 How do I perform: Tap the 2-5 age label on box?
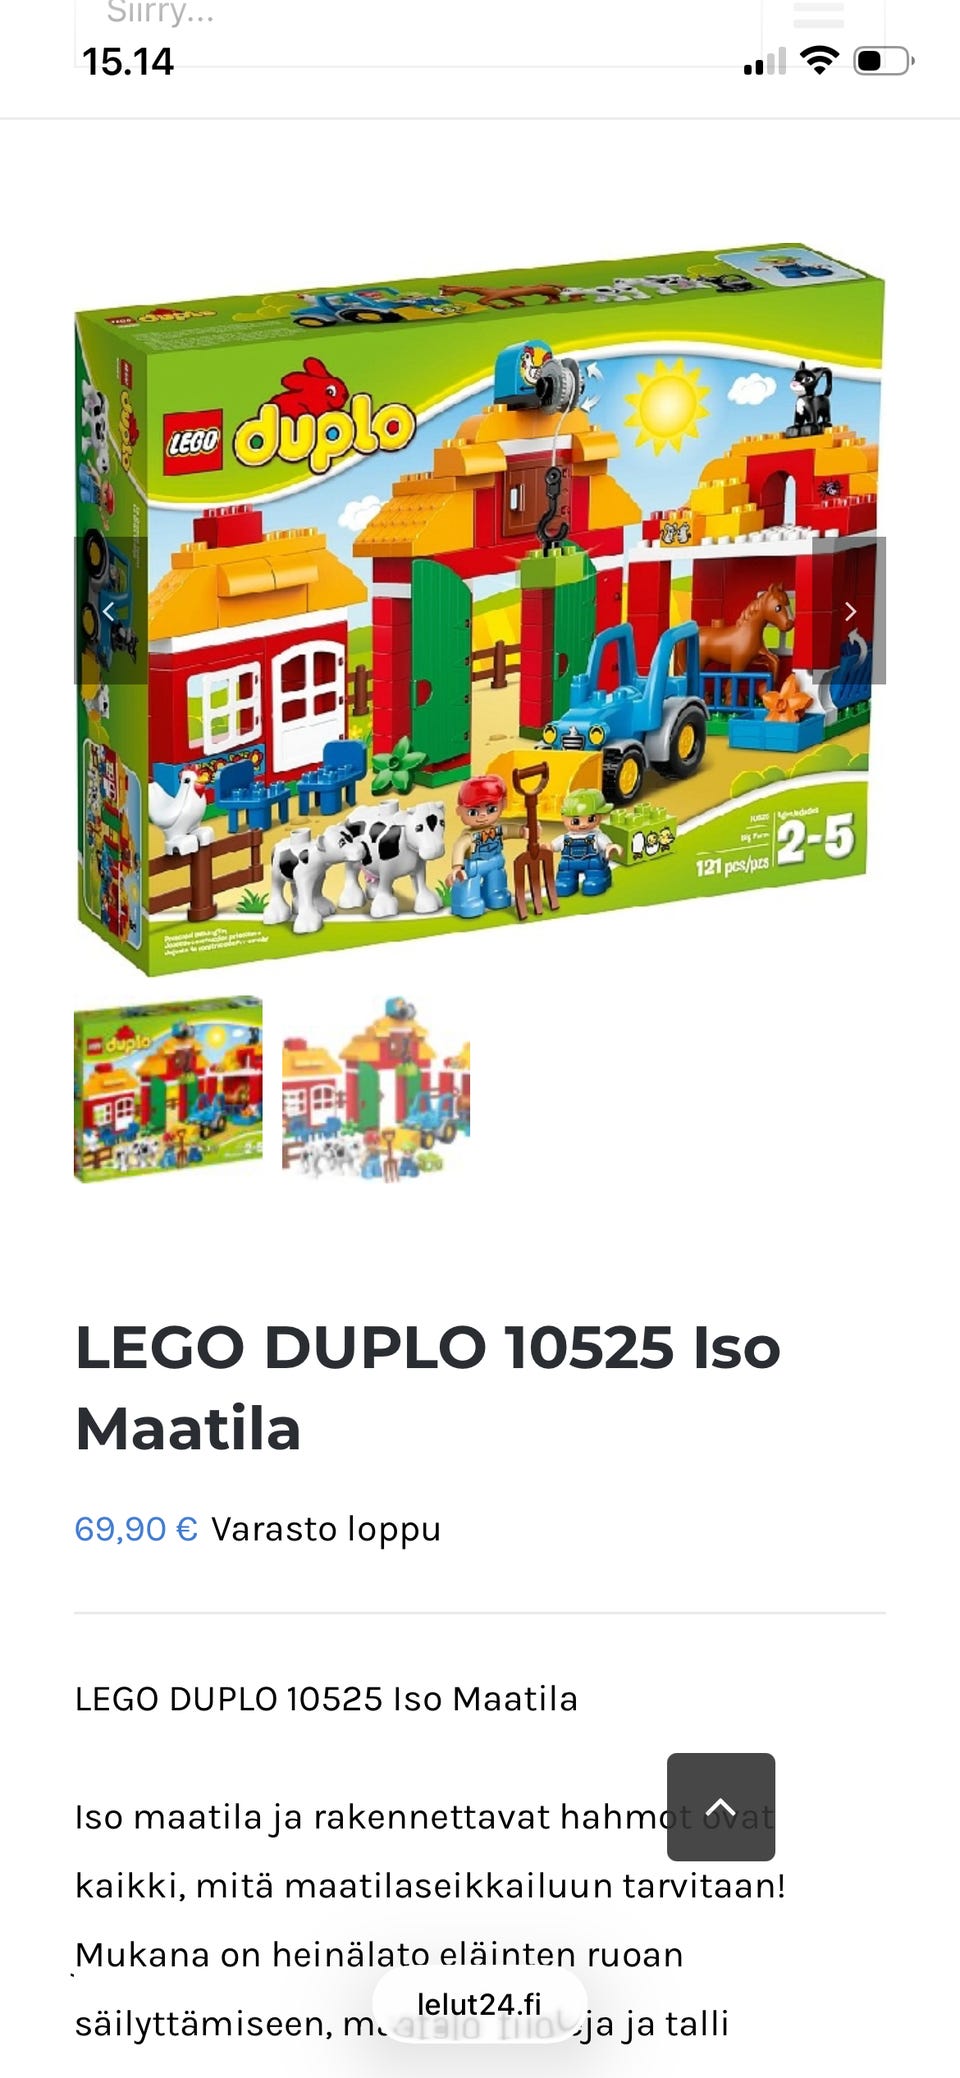point(816,840)
